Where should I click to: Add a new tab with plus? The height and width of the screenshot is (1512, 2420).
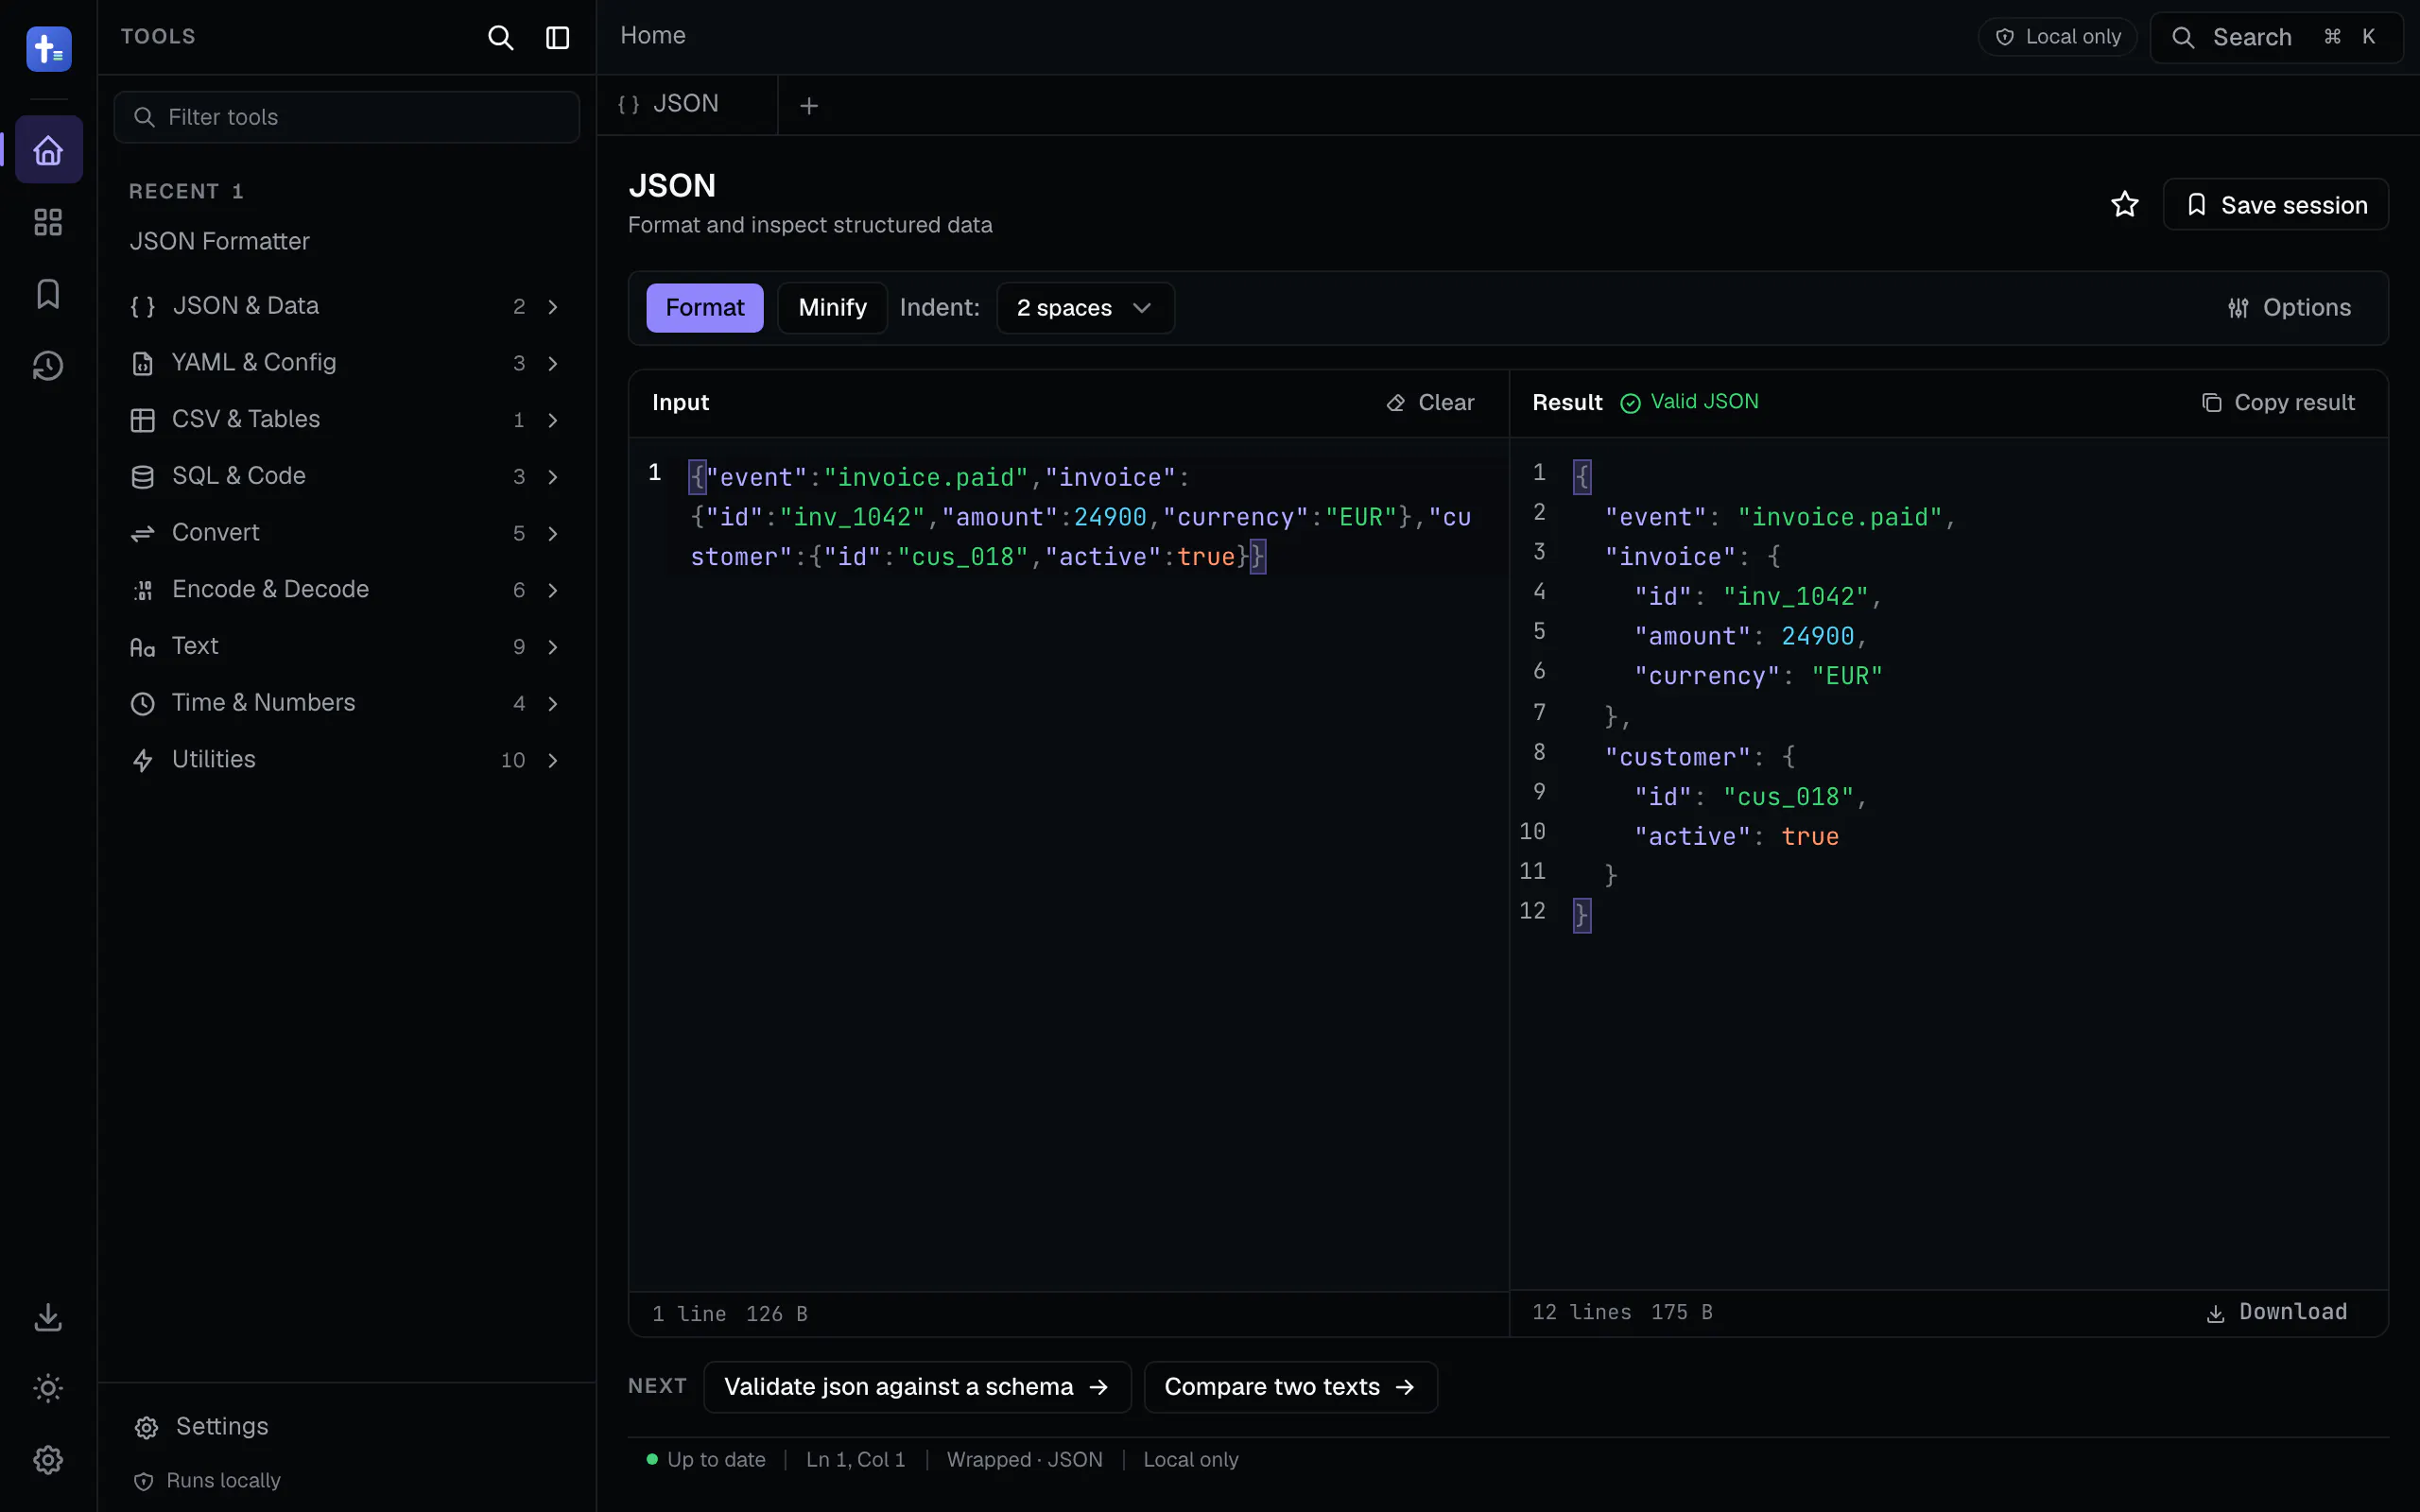809,105
